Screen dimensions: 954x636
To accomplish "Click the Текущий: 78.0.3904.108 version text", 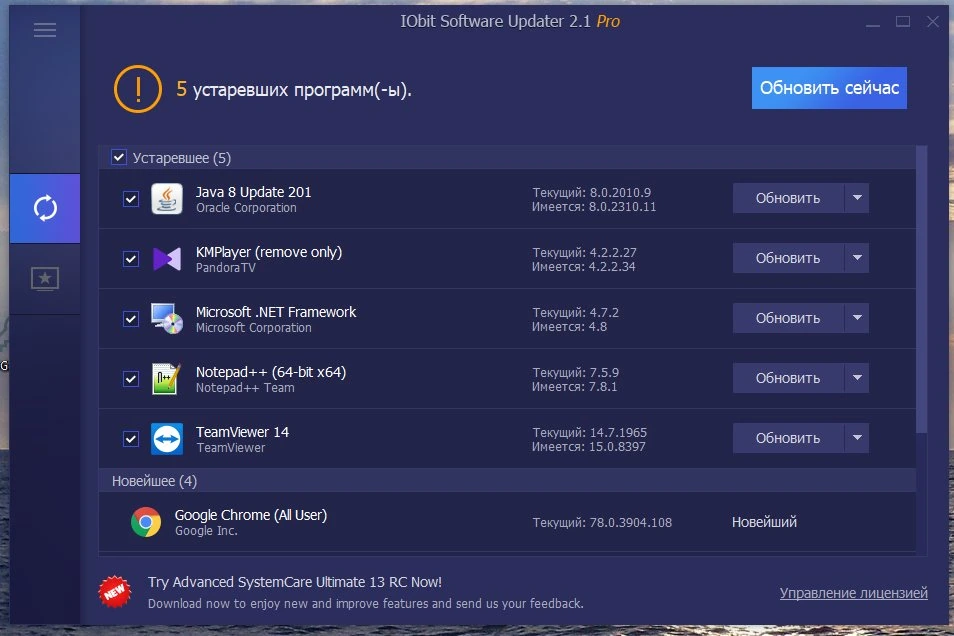I will [x=602, y=522].
